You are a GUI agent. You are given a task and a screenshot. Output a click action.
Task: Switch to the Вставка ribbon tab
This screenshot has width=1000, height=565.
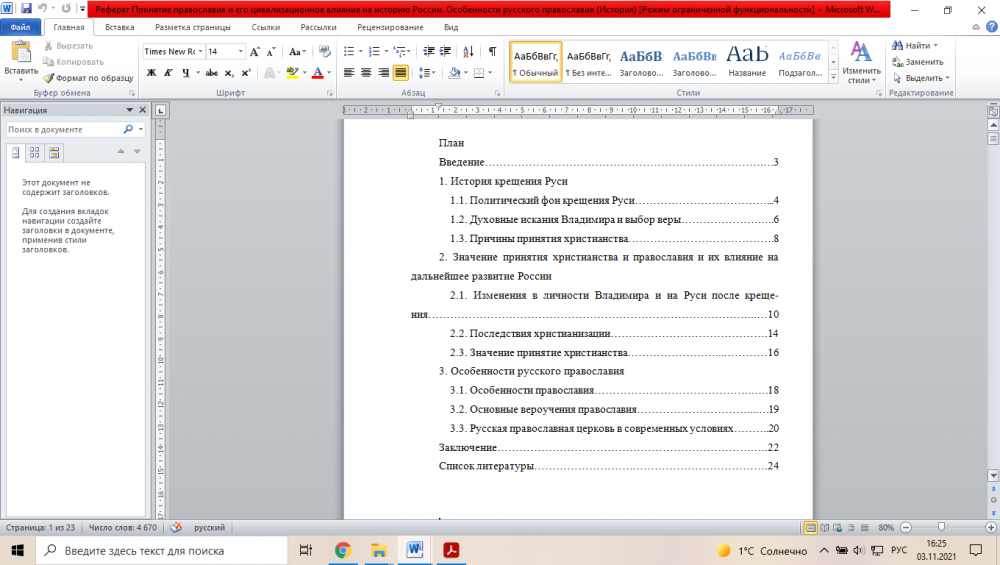[120, 27]
